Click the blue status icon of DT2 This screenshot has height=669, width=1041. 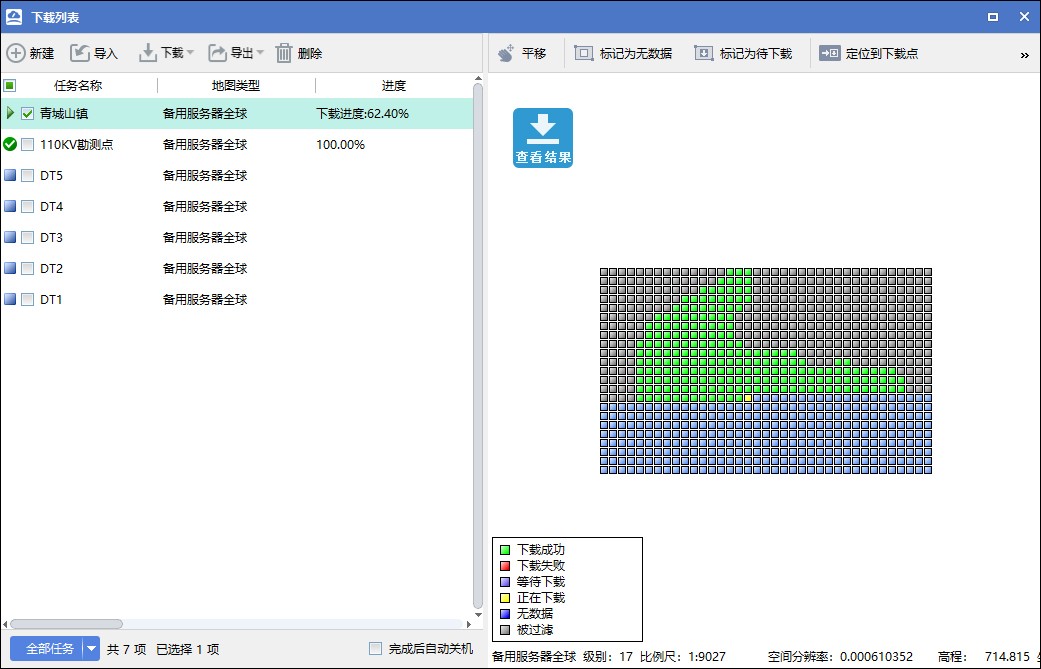(x=10, y=268)
